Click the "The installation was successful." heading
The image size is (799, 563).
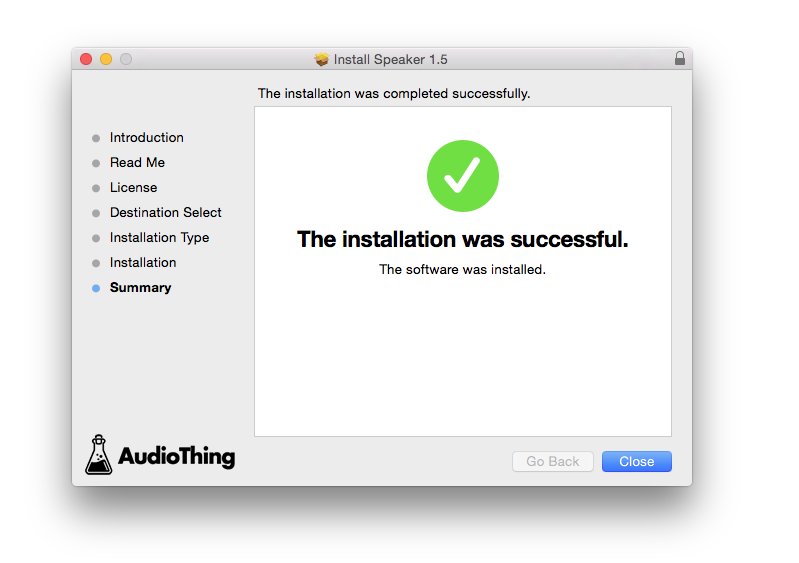point(462,240)
